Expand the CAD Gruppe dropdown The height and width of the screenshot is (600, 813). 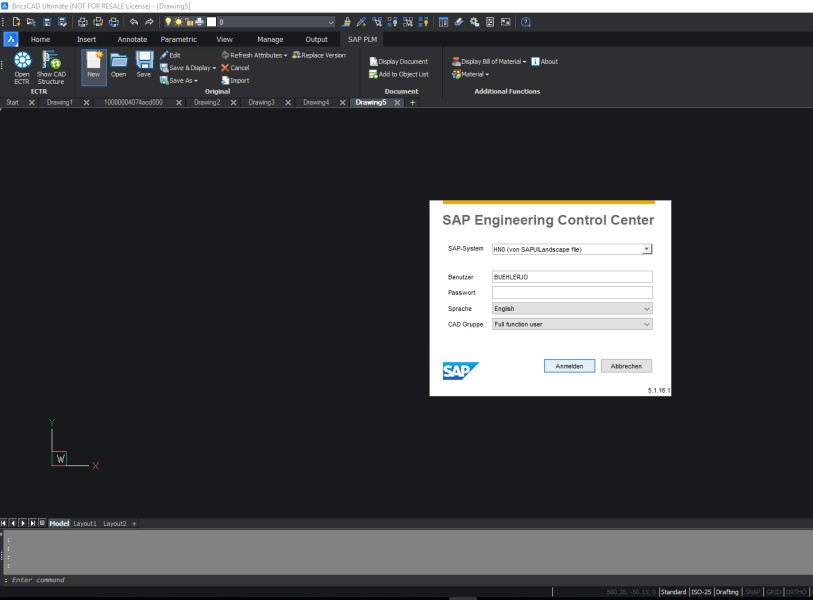click(645, 324)
